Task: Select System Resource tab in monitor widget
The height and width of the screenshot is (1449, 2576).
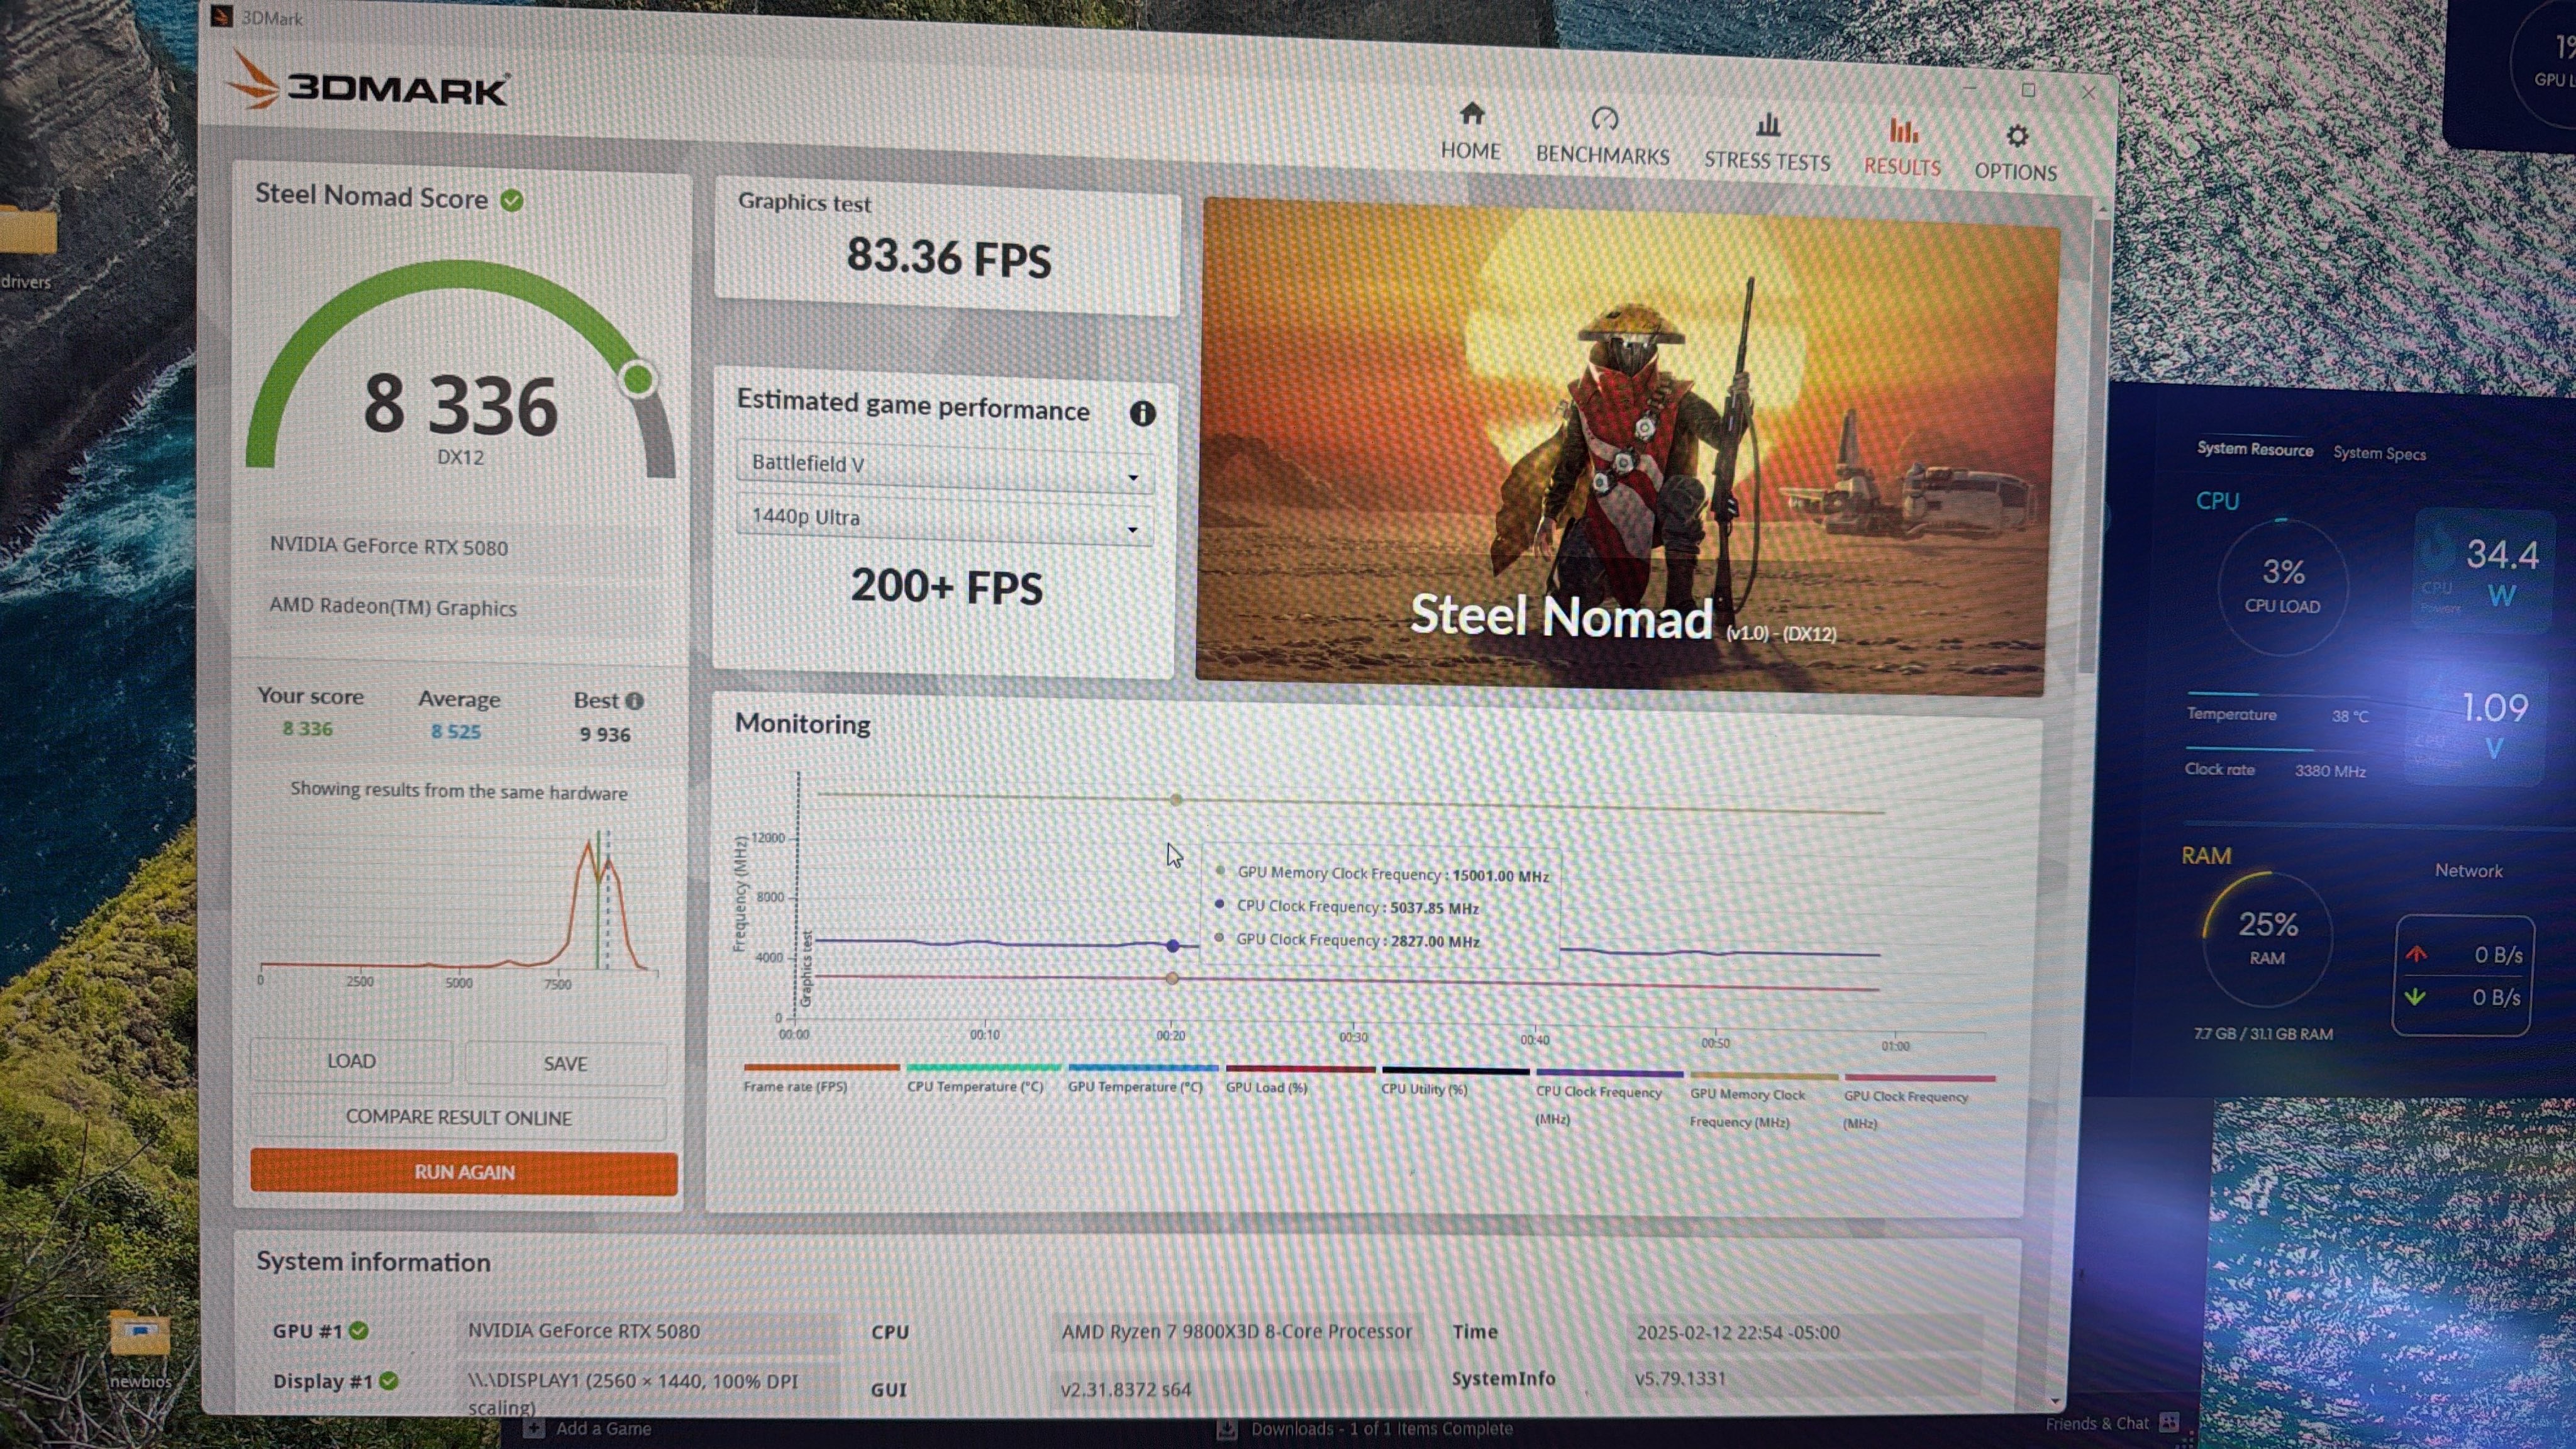Action: pos(2254,449)
